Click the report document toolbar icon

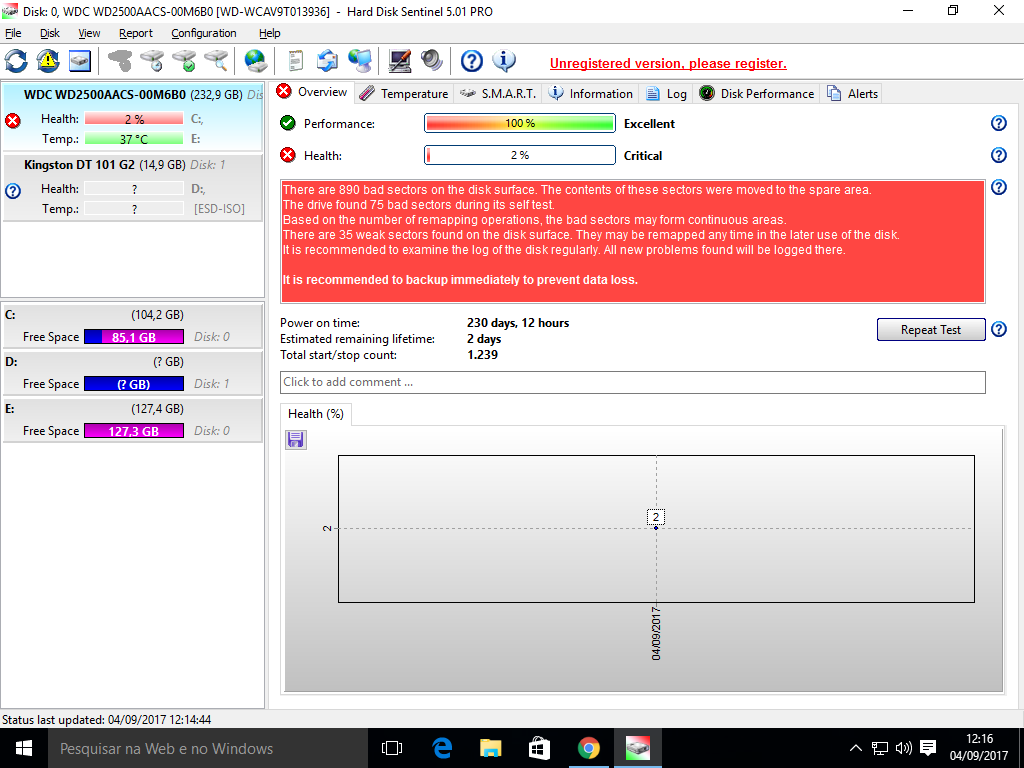[x=295, y=61]
